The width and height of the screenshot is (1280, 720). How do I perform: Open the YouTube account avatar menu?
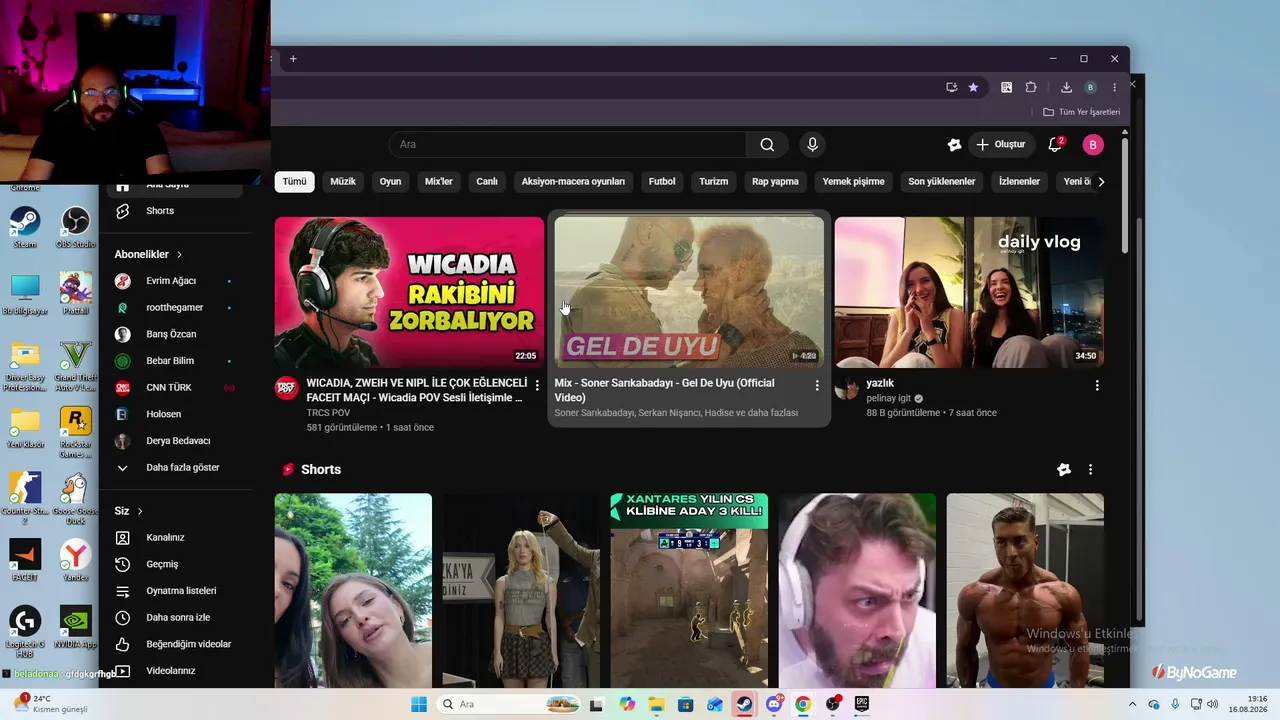(1093, 145)
